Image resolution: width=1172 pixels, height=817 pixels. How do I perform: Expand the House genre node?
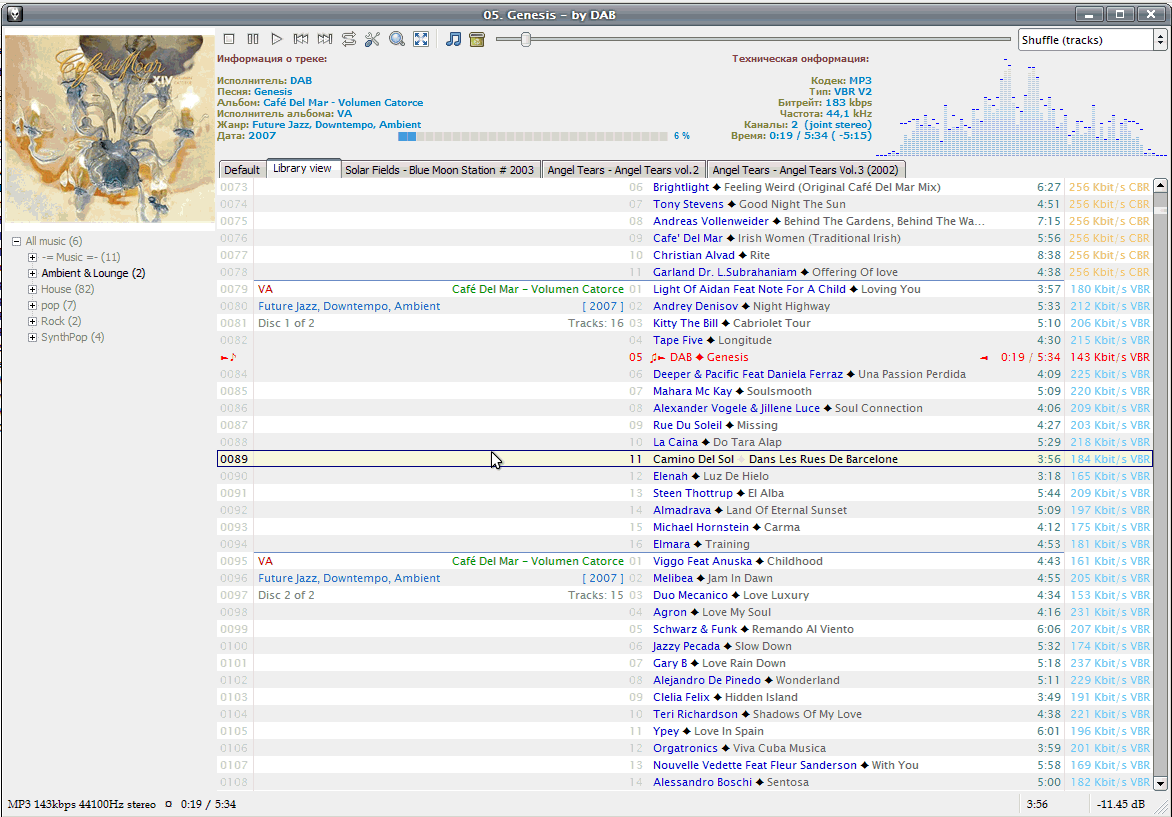point(33,289)
